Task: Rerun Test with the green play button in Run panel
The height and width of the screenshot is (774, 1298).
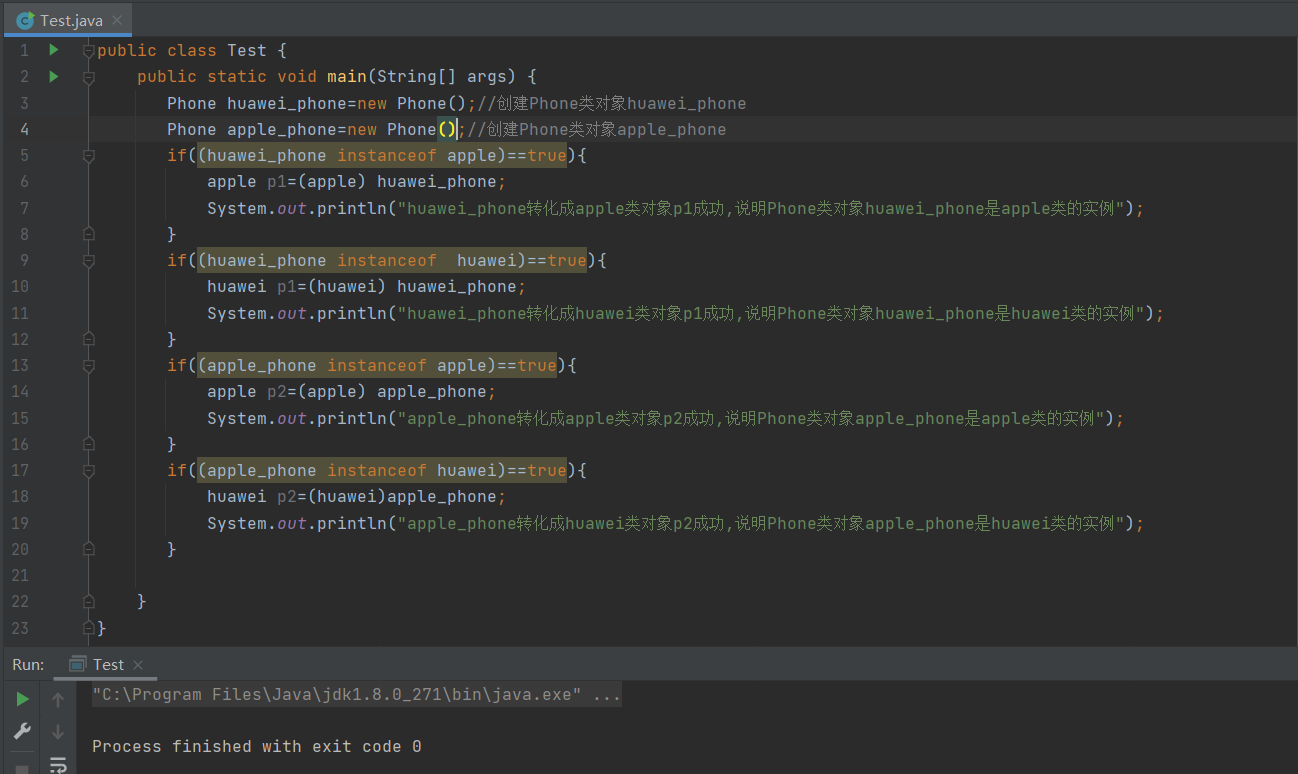Action: coord(22,700)
